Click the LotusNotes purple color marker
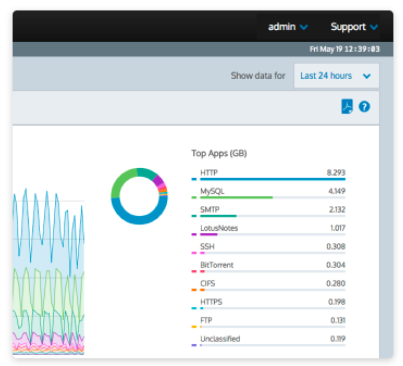403x366 pixels. tap(194, 234)
